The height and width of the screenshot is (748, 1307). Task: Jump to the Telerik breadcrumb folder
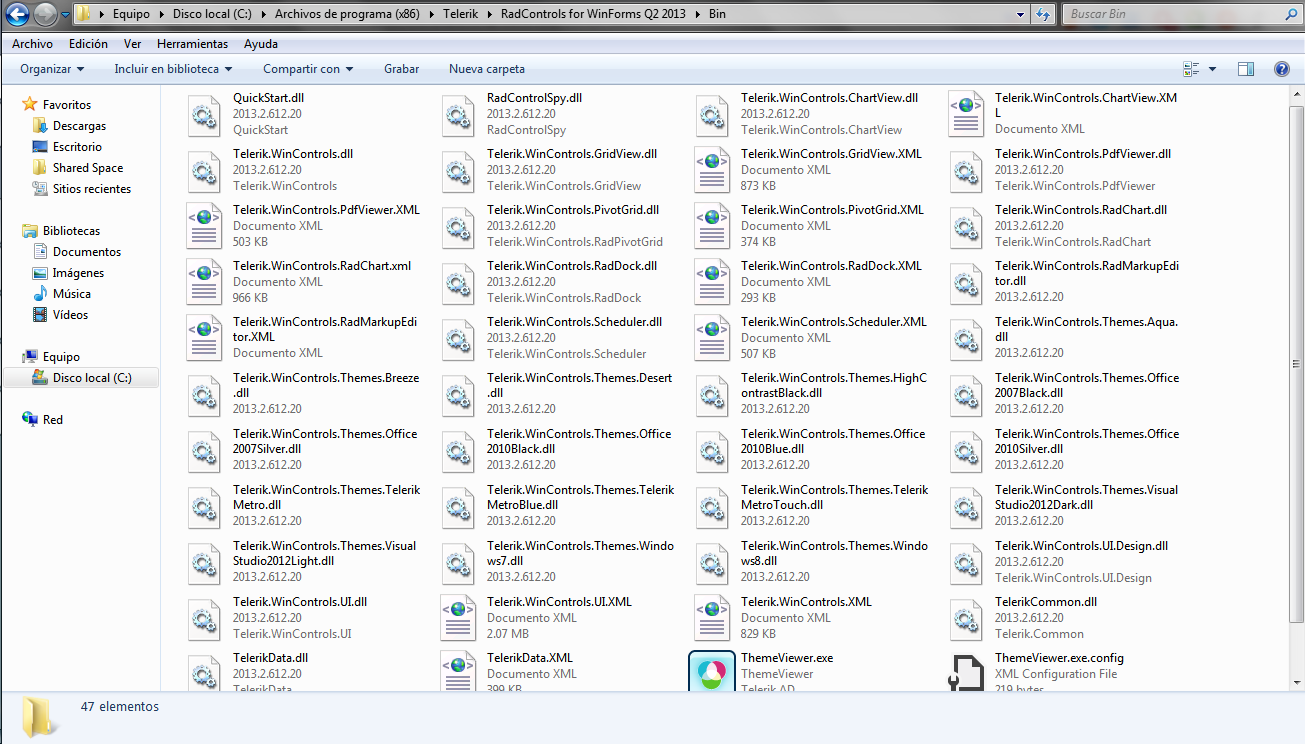[462, 14]
